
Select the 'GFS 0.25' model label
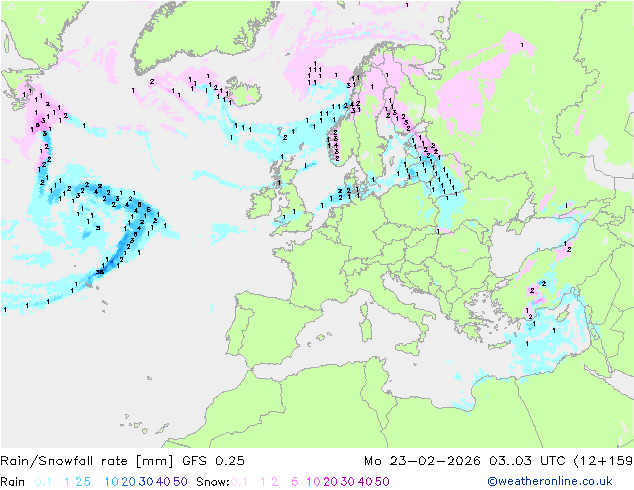[213, 461]
